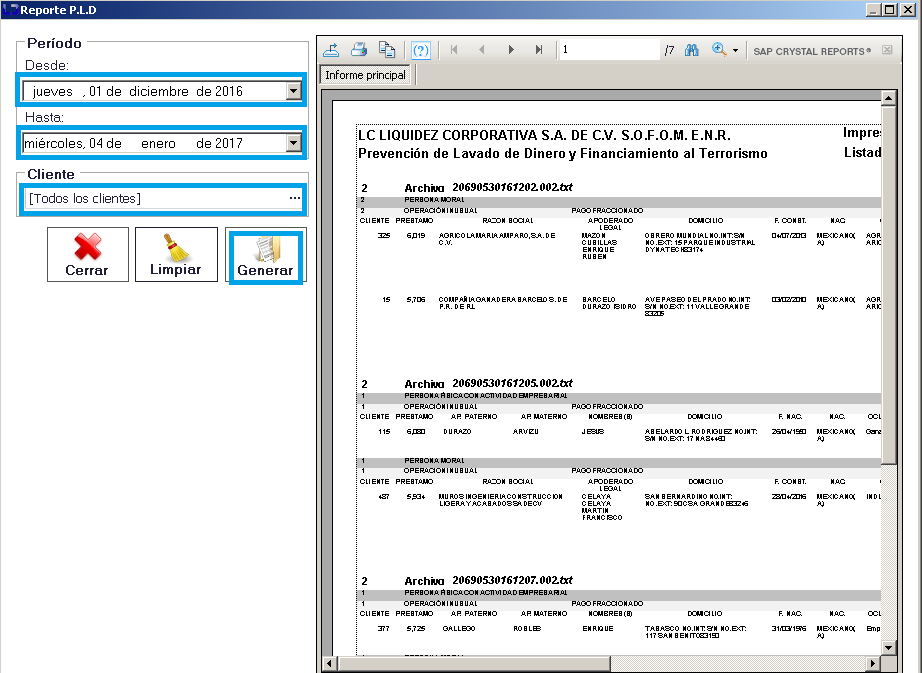Click the horizontal scrollbar thumb
922x673 pixels.
(473, 663)
